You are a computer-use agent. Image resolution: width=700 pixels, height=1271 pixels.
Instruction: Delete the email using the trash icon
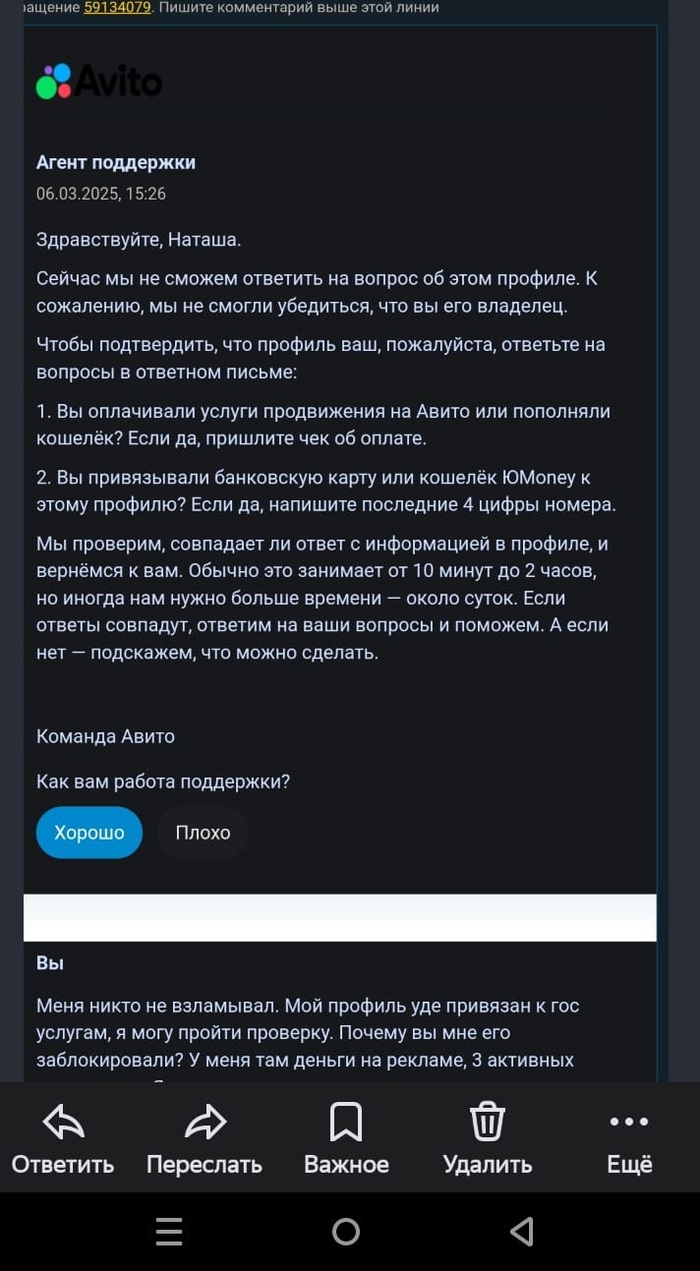487,1124
